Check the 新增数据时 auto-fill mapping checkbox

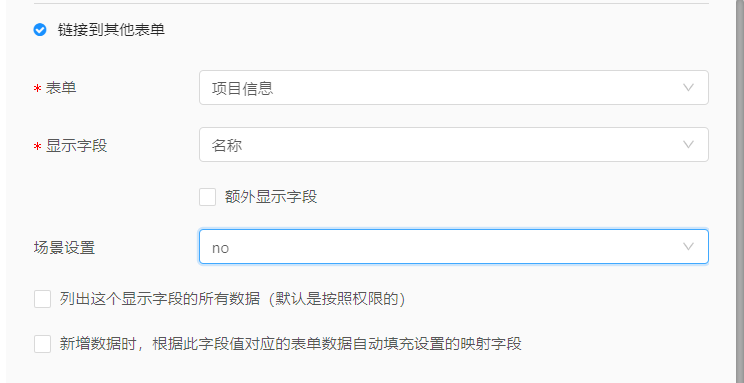click(42, 344)
